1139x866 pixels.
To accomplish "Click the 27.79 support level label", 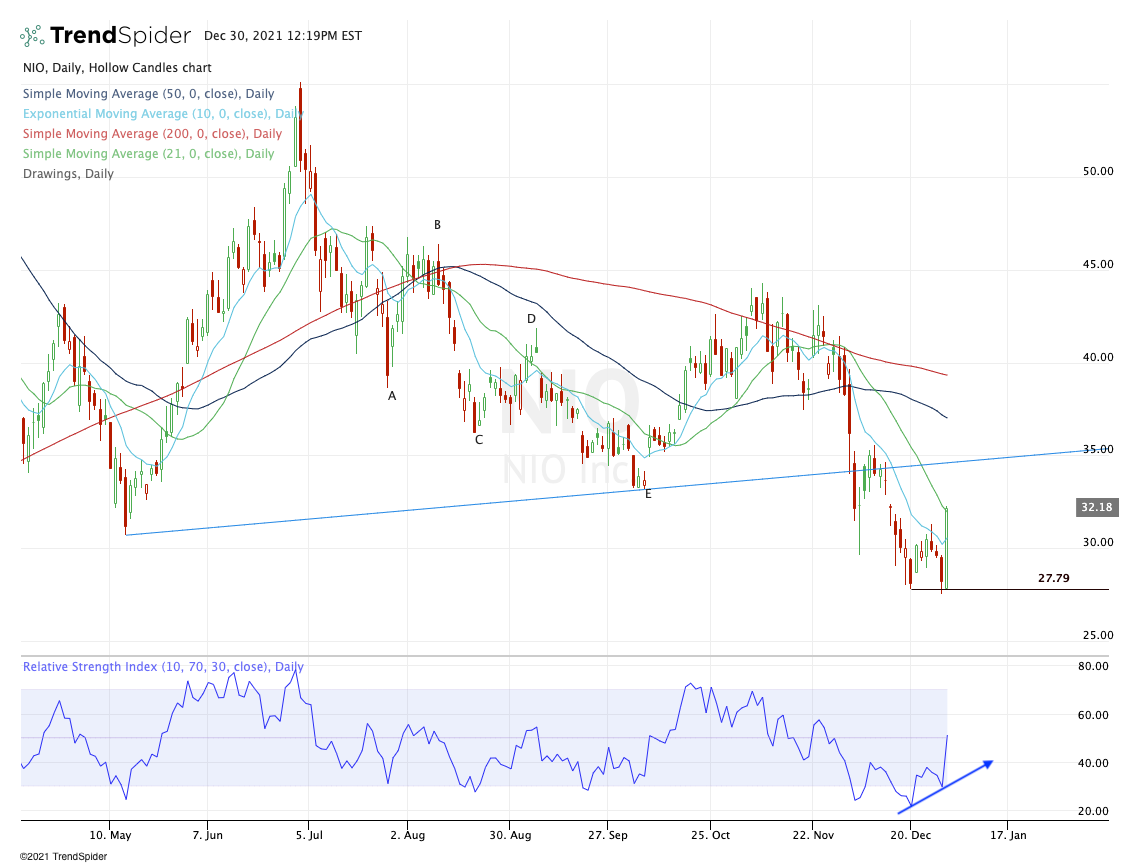I will (x=1053, y=578).
